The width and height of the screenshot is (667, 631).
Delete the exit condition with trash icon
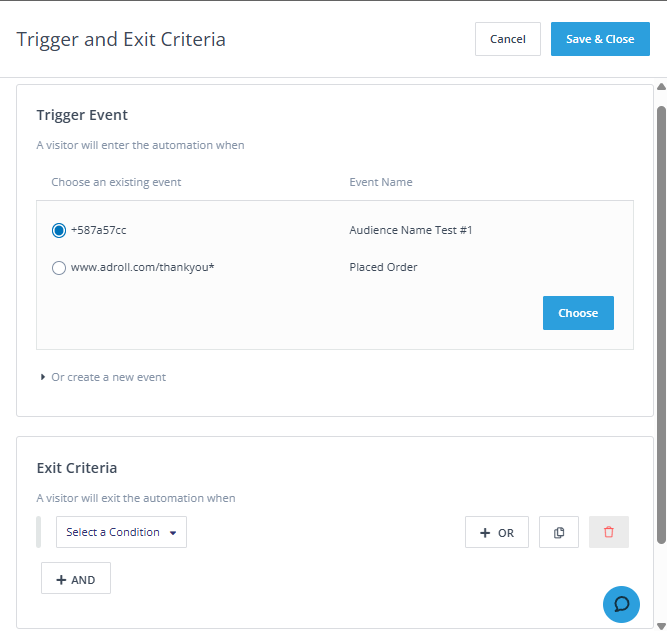609,533
